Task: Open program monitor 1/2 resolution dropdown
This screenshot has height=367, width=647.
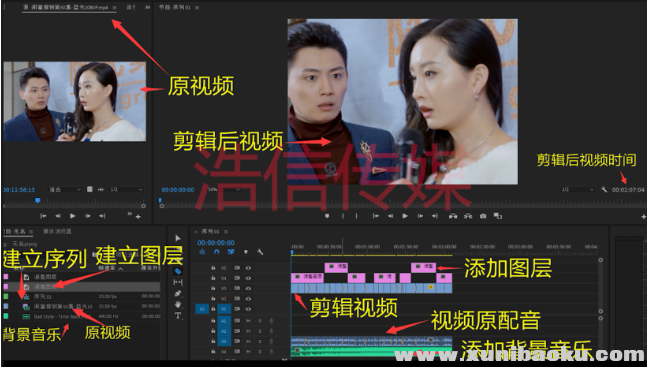Action: click(x=578, y=189)
